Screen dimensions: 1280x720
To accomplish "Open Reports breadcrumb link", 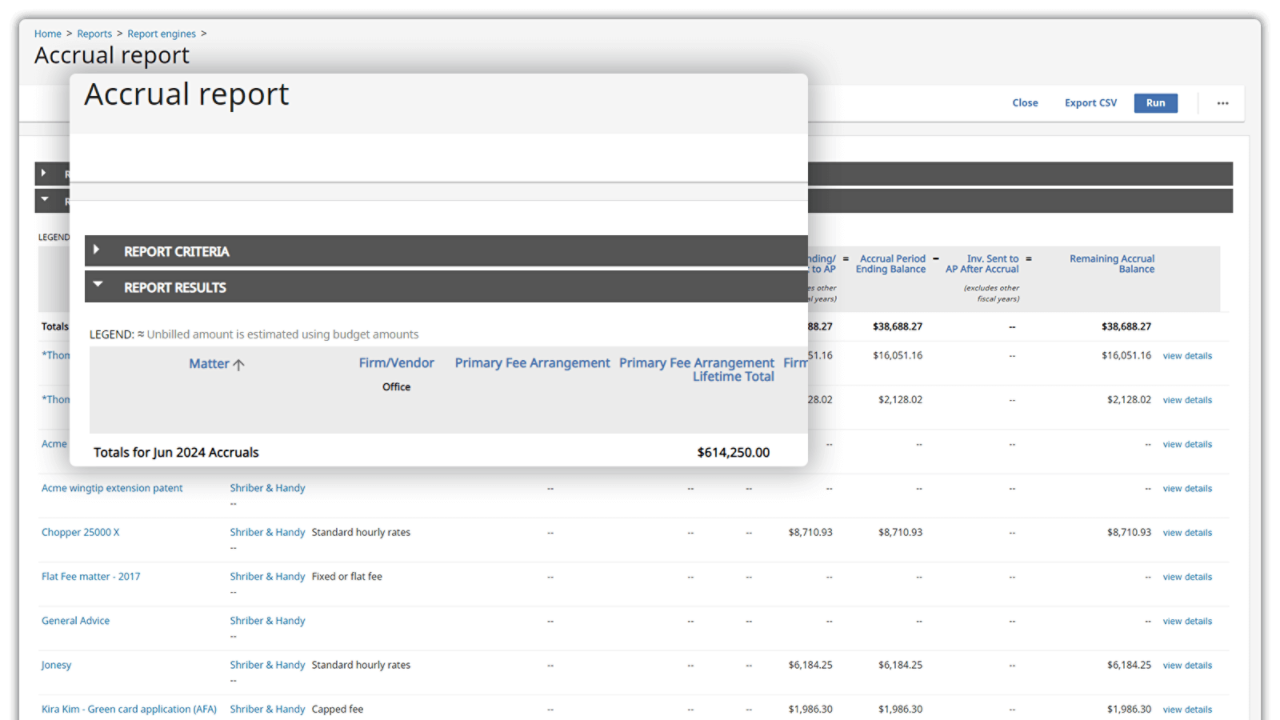I will point(94,34).
